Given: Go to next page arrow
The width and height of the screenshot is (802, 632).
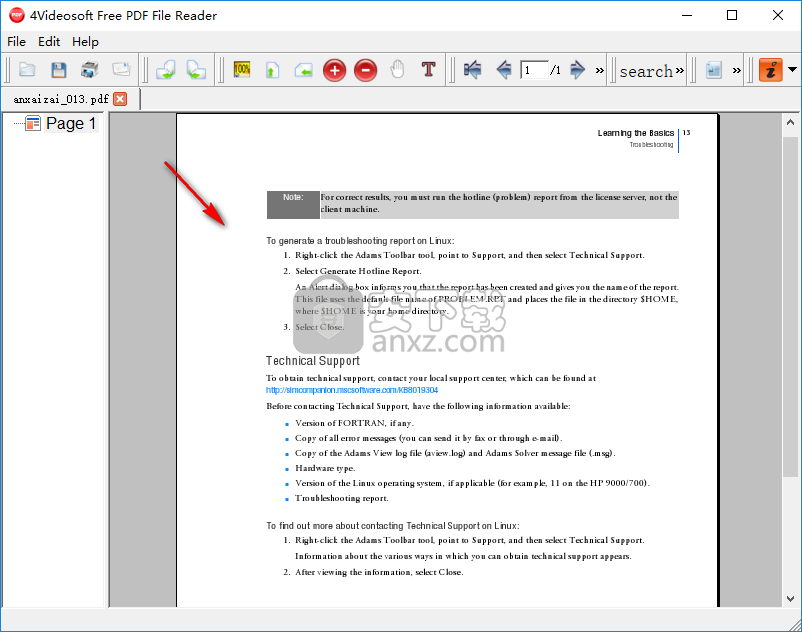Looking at the screenshot, I should click(x=577, y=70).
